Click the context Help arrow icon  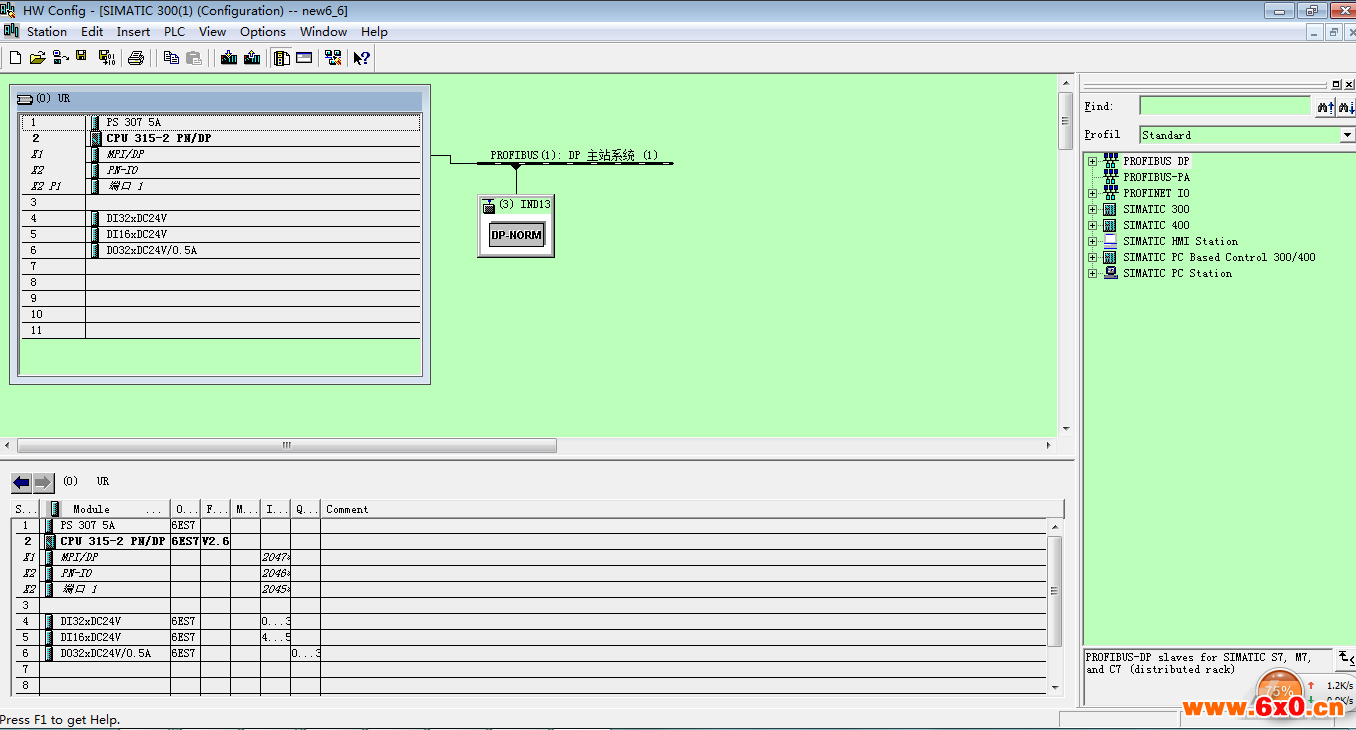362,58
